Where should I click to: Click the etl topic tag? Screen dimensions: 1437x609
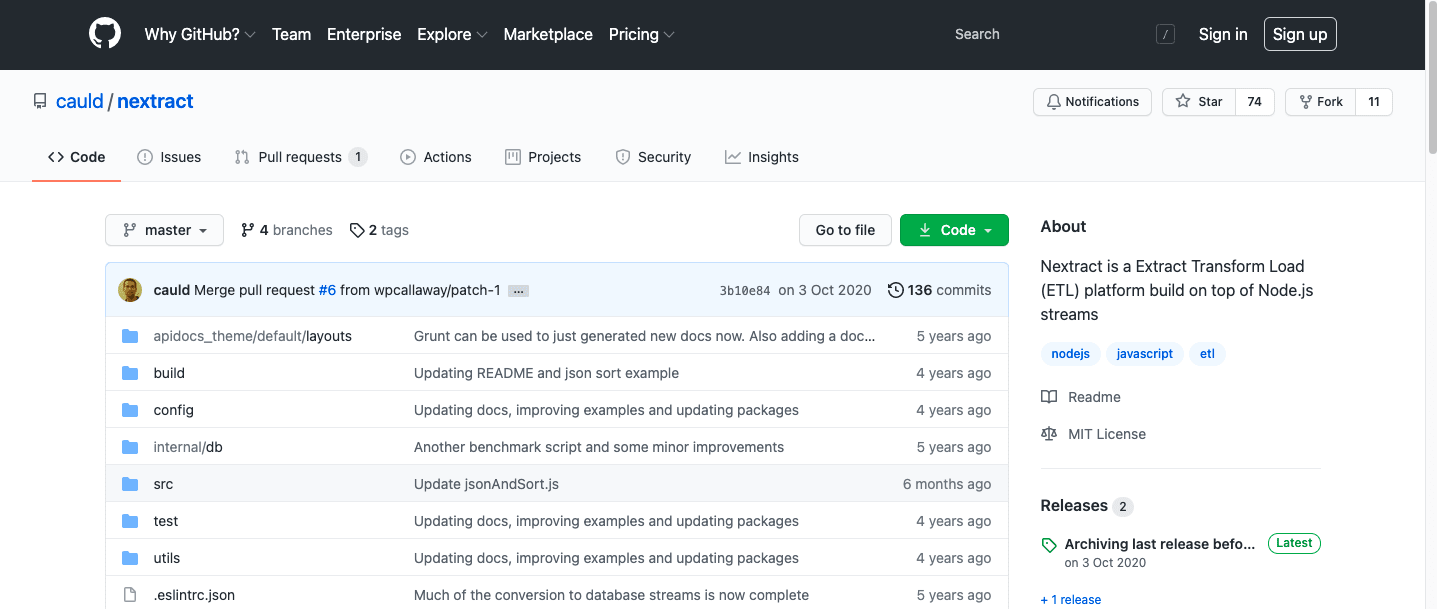(x=1207, y=354)
